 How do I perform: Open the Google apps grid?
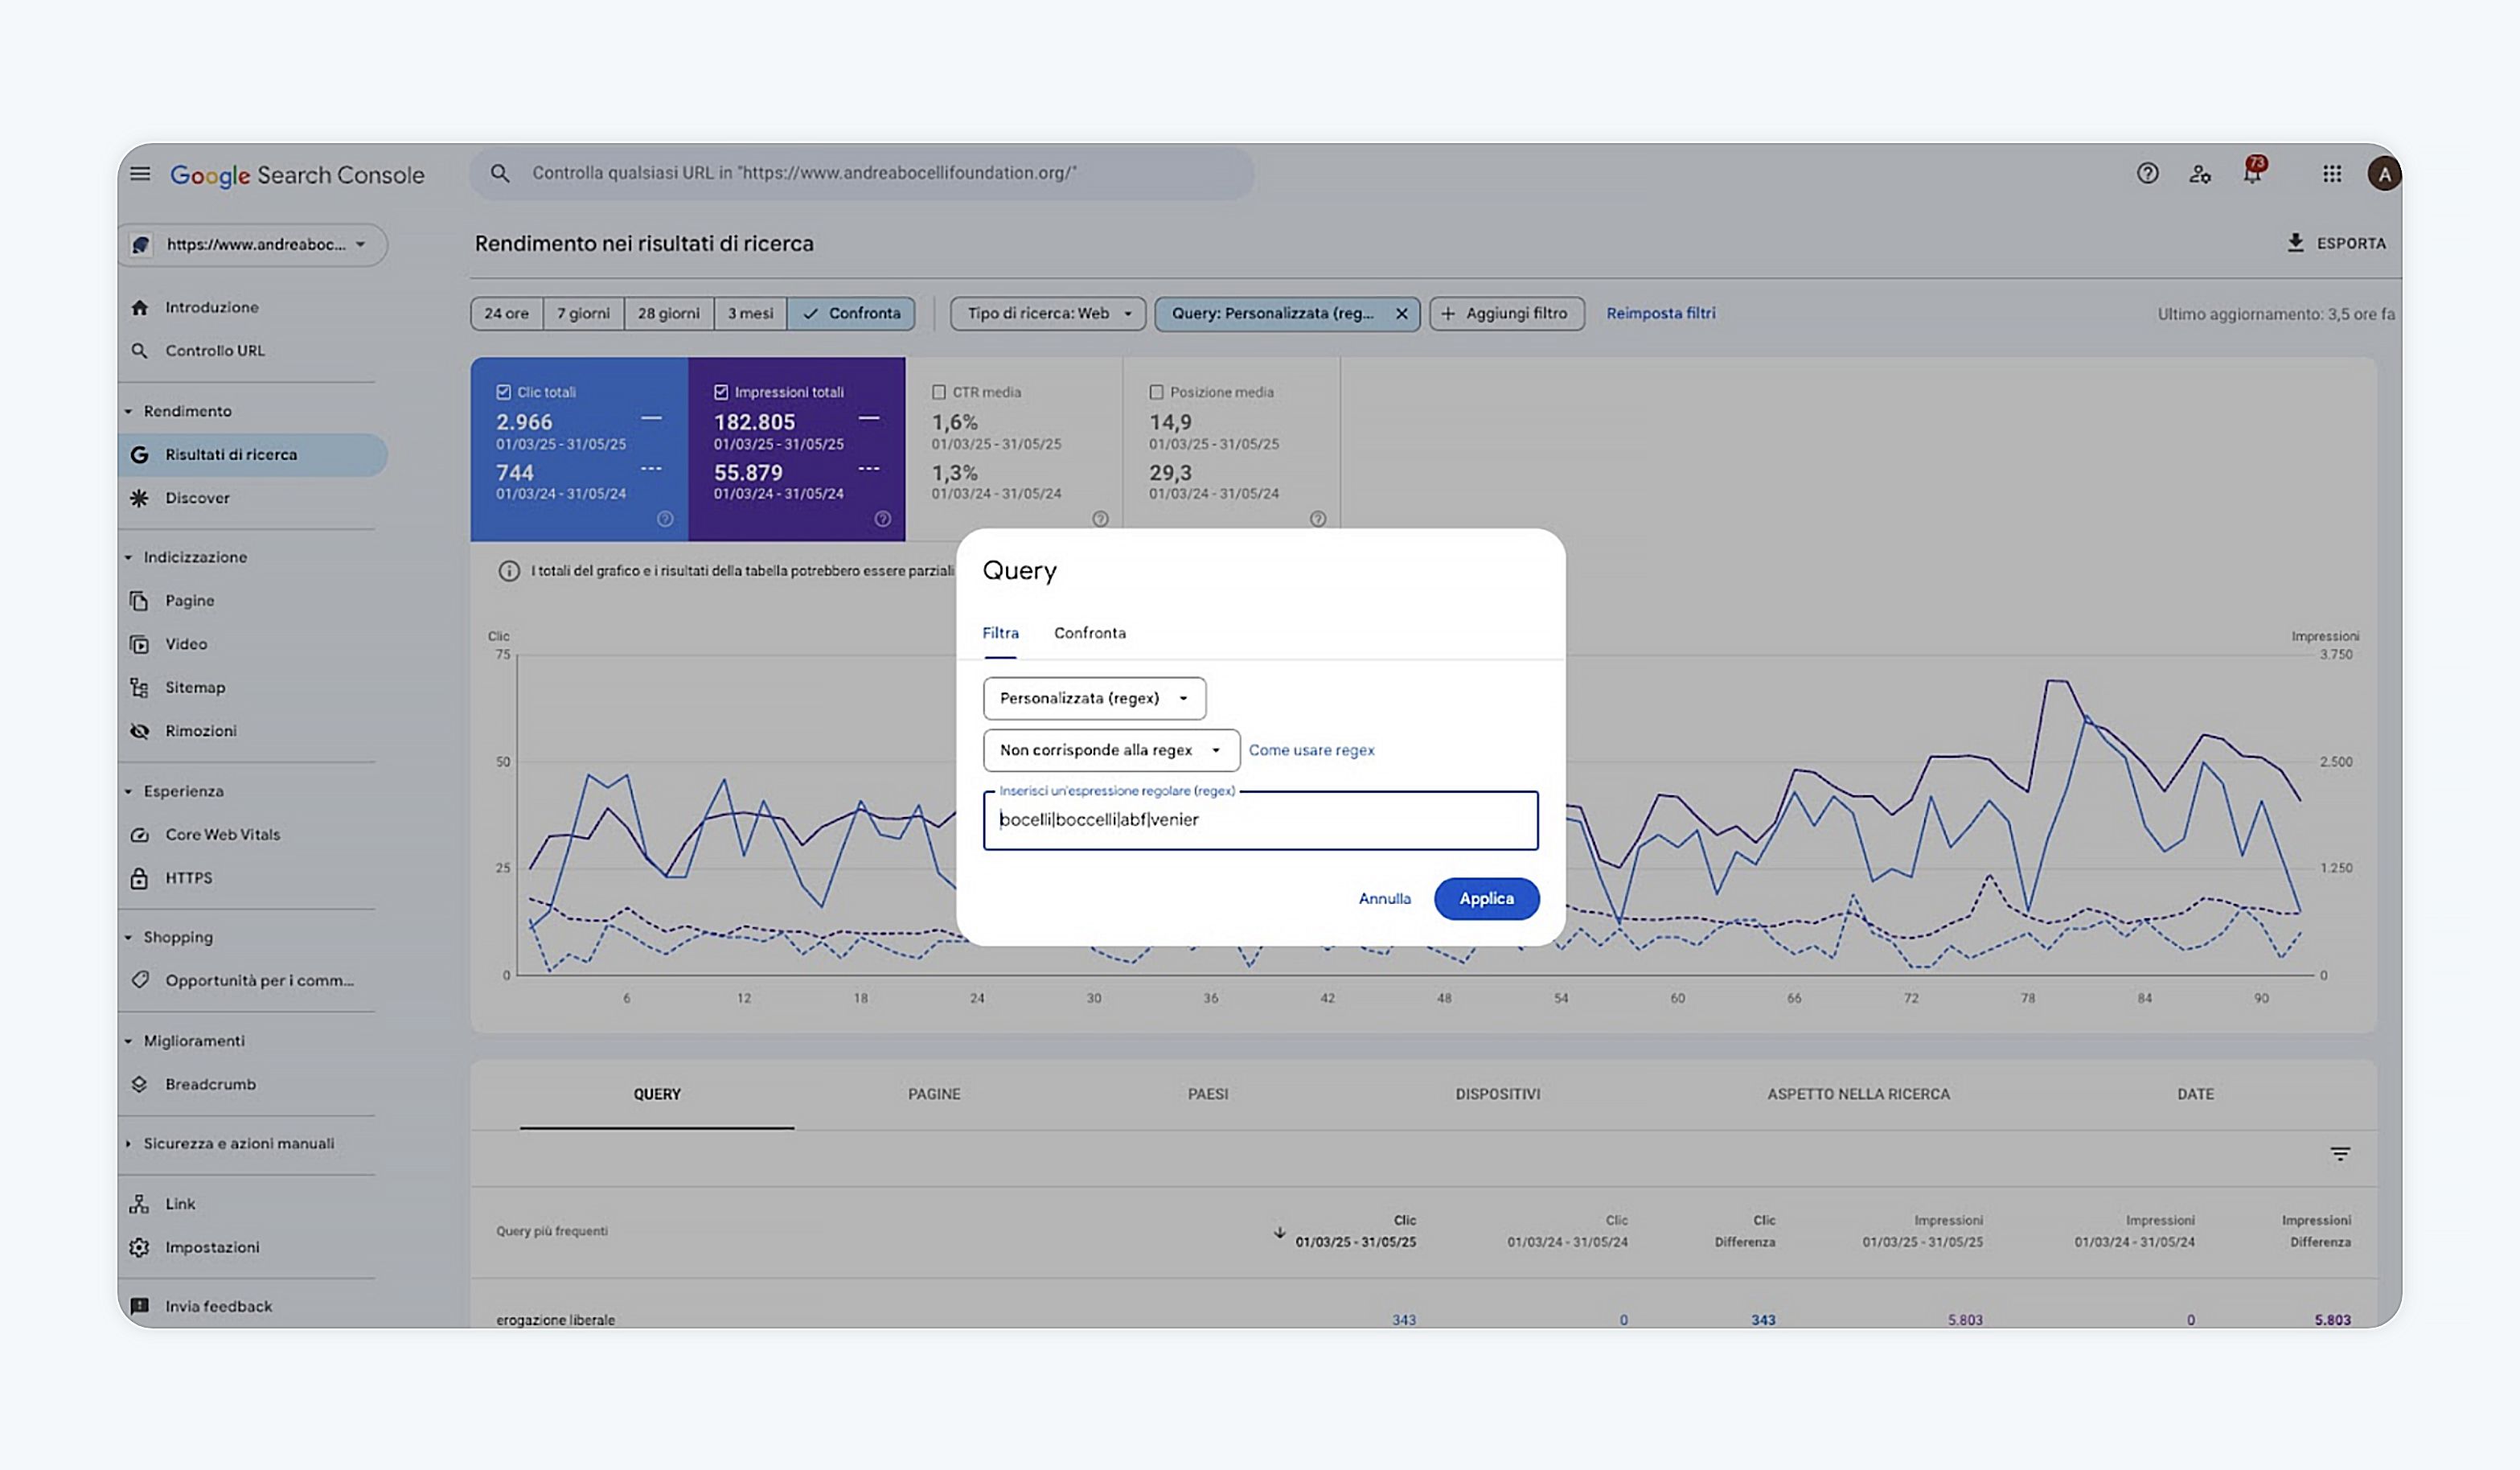pyautogui.click(x=2332, y=174)
